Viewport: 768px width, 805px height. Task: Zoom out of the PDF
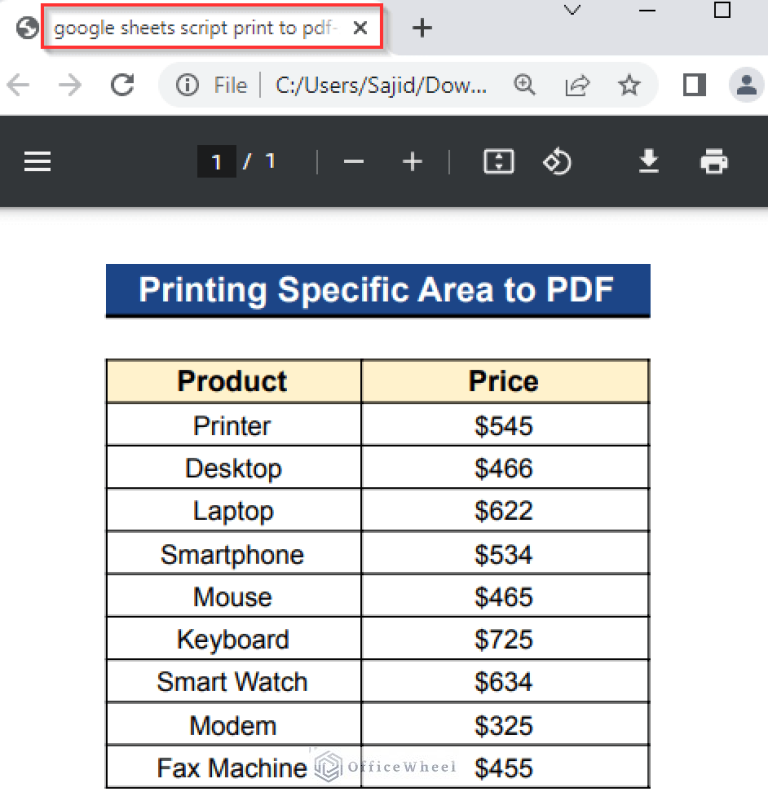coord(353,161)
